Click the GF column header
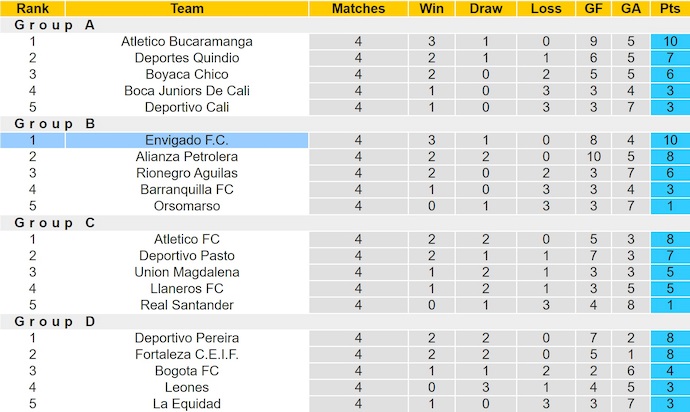690x412 pixels. 593,8
